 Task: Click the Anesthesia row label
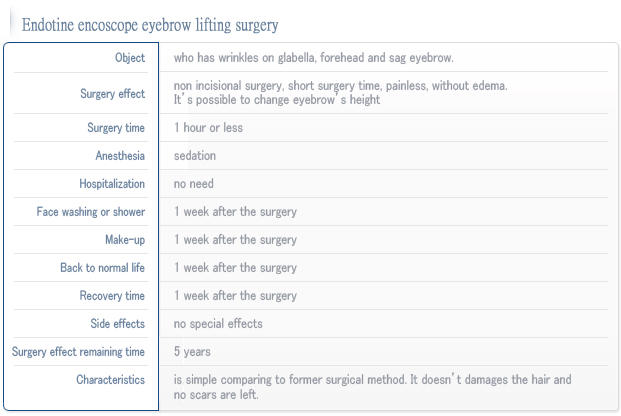point(120,156)
